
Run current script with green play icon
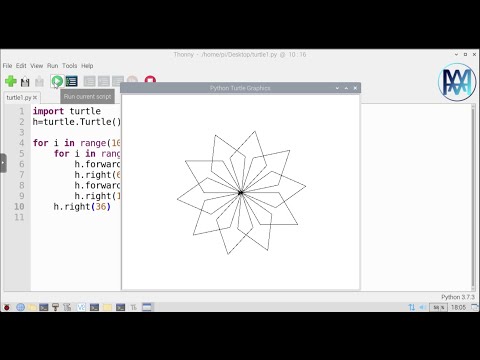[57, 81]
